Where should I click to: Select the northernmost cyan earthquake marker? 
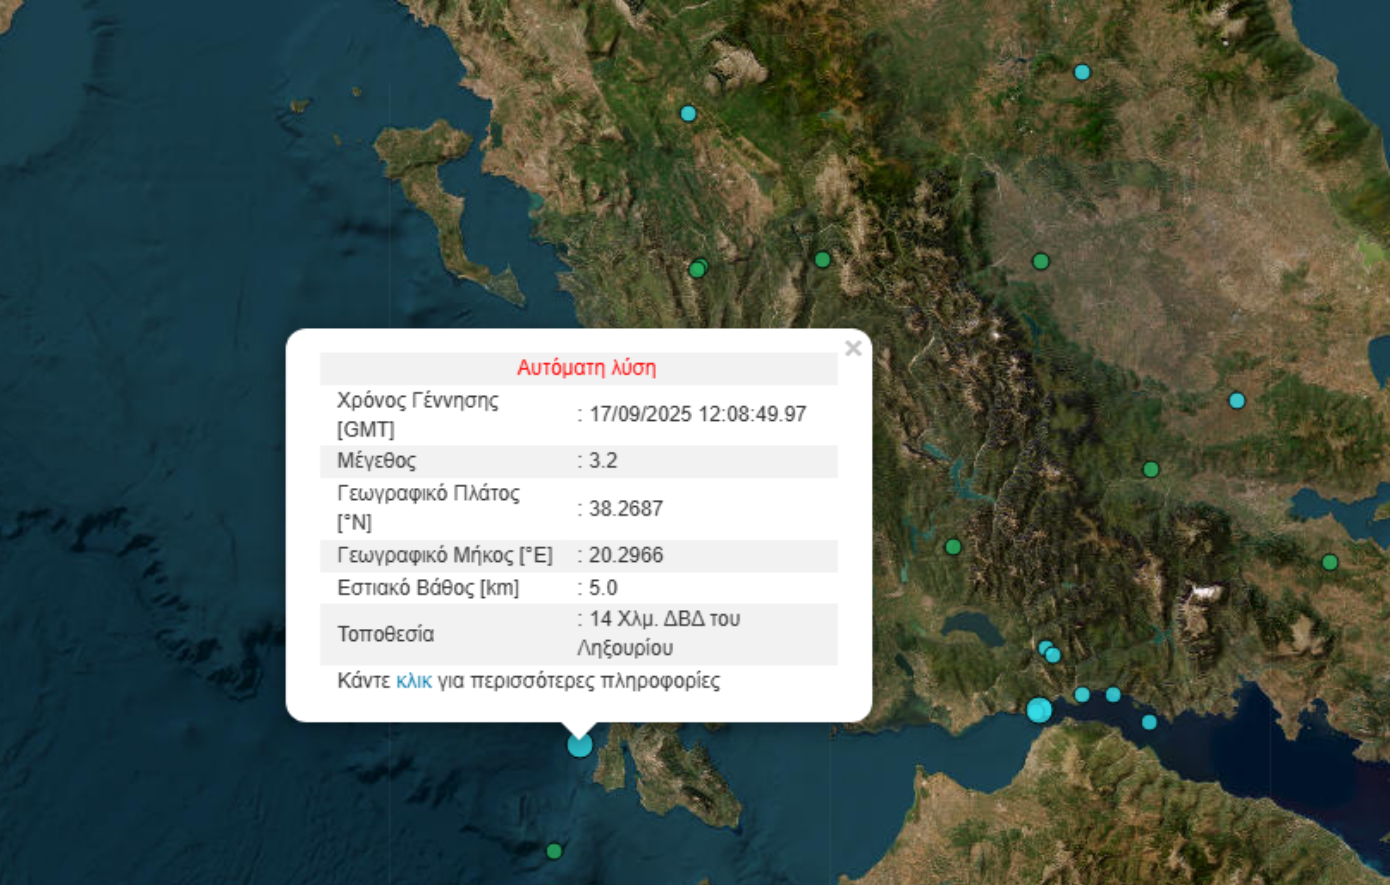click(x=1082, y=72)
